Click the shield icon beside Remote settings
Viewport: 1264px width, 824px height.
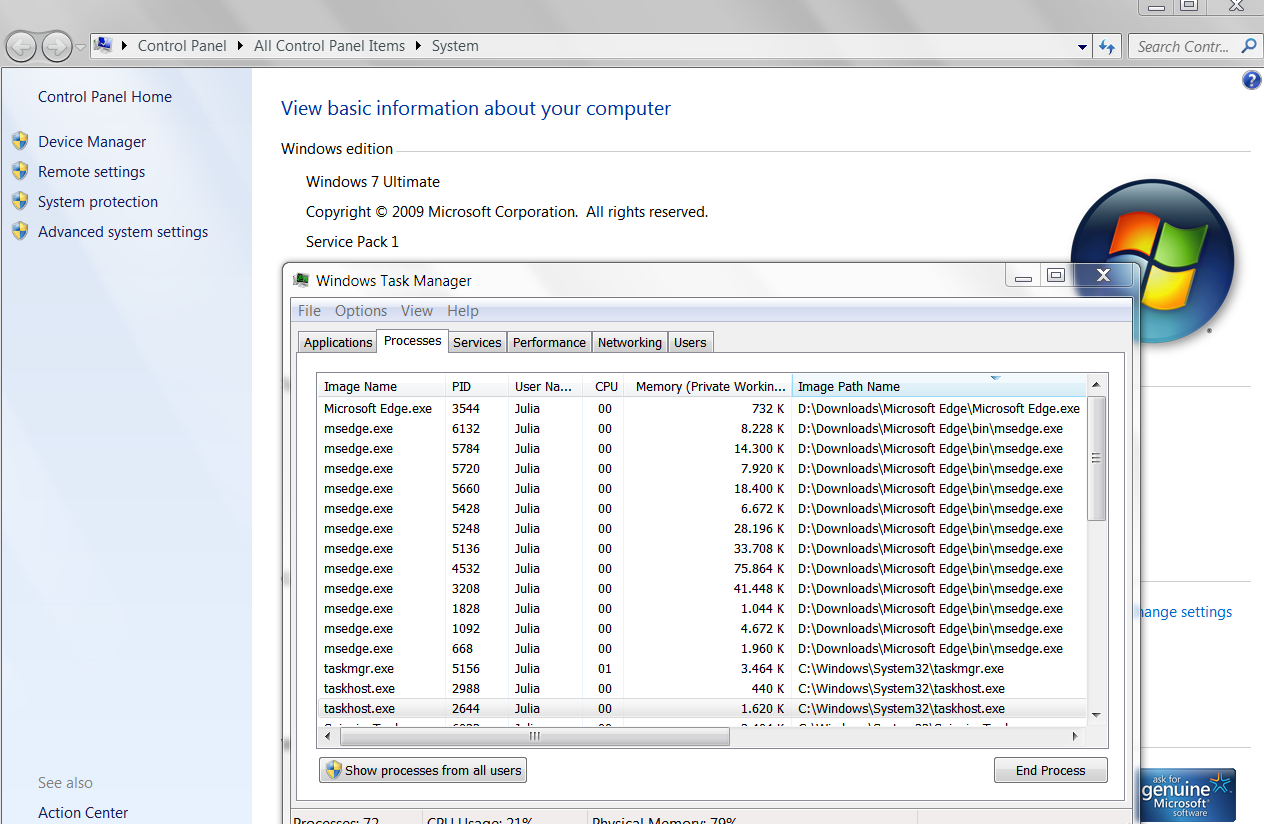click(20, 171)
